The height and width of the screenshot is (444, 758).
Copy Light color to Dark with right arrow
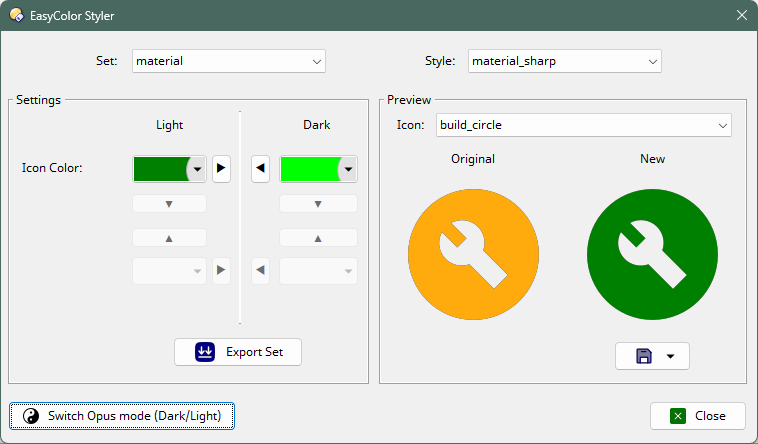221,169
